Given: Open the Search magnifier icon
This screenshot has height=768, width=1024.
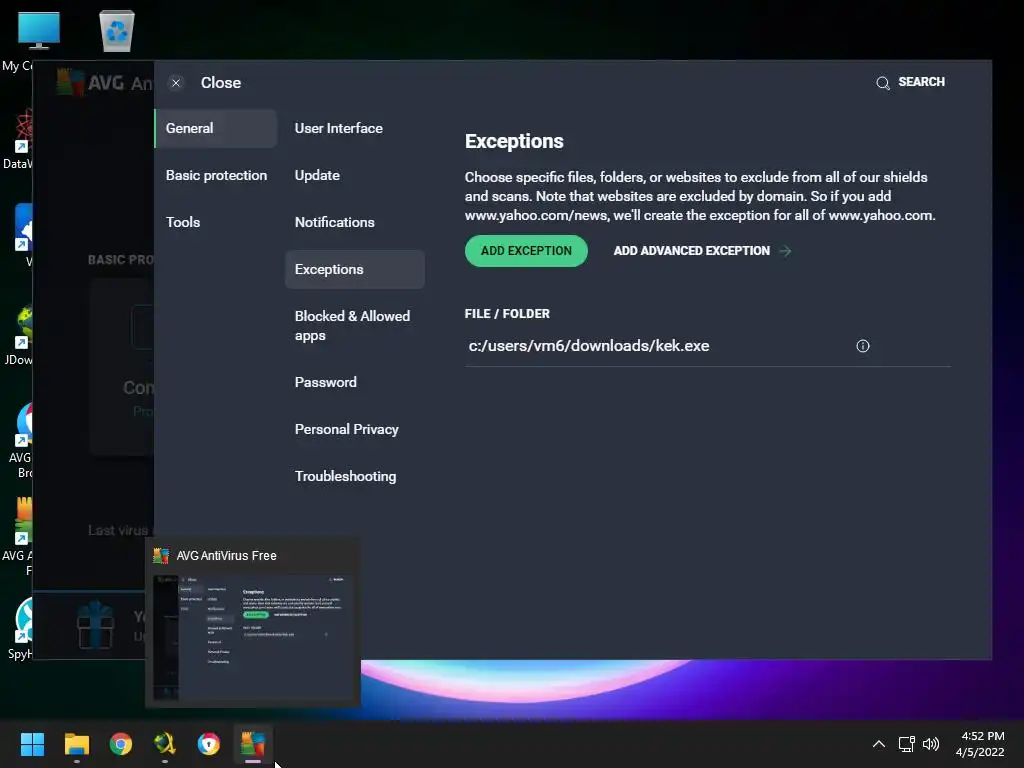Looking at the screenshot, I should (883, 83).
